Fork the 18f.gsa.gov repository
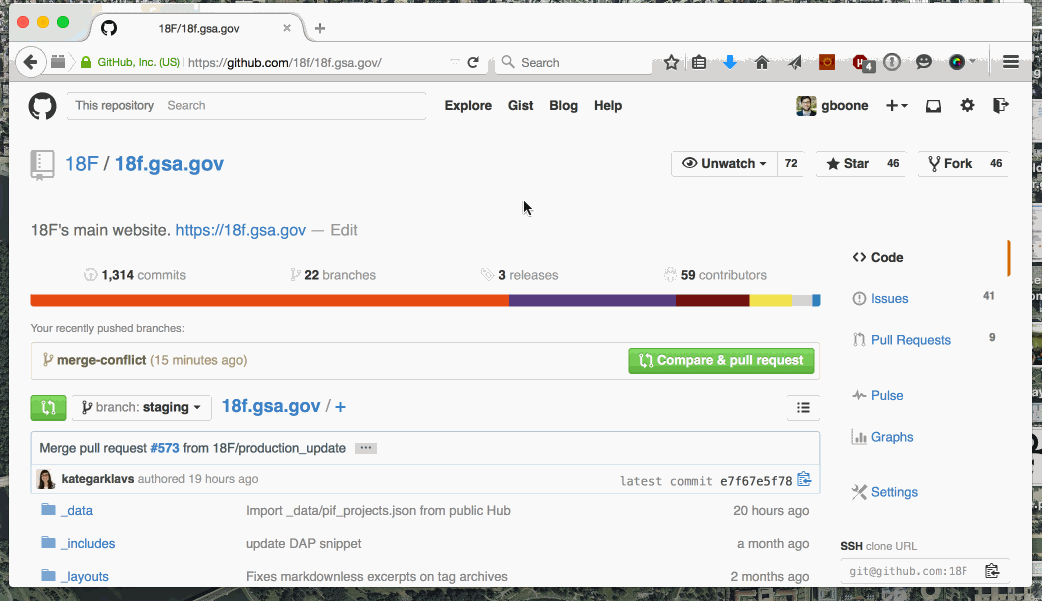The height and width of the screenshot is (601, 1042). point(950,164)
